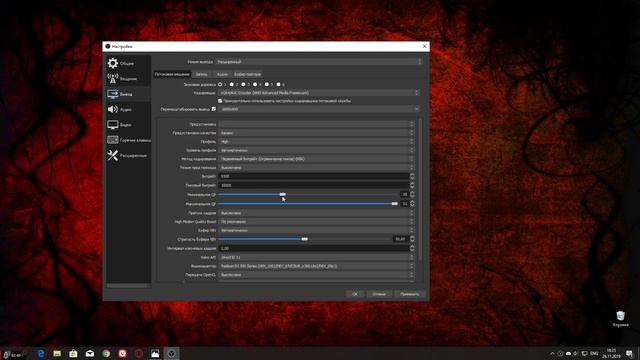Open the Photos app taskbar icon
The image size is (640, 360).
(155, 353)
